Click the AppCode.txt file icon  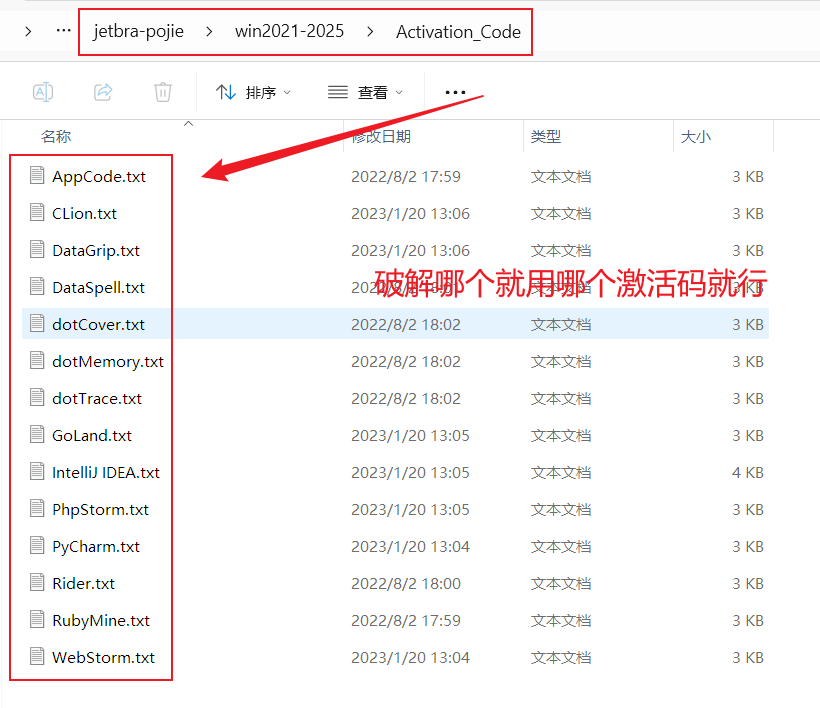pyautogui.click(x=37, y=176)
